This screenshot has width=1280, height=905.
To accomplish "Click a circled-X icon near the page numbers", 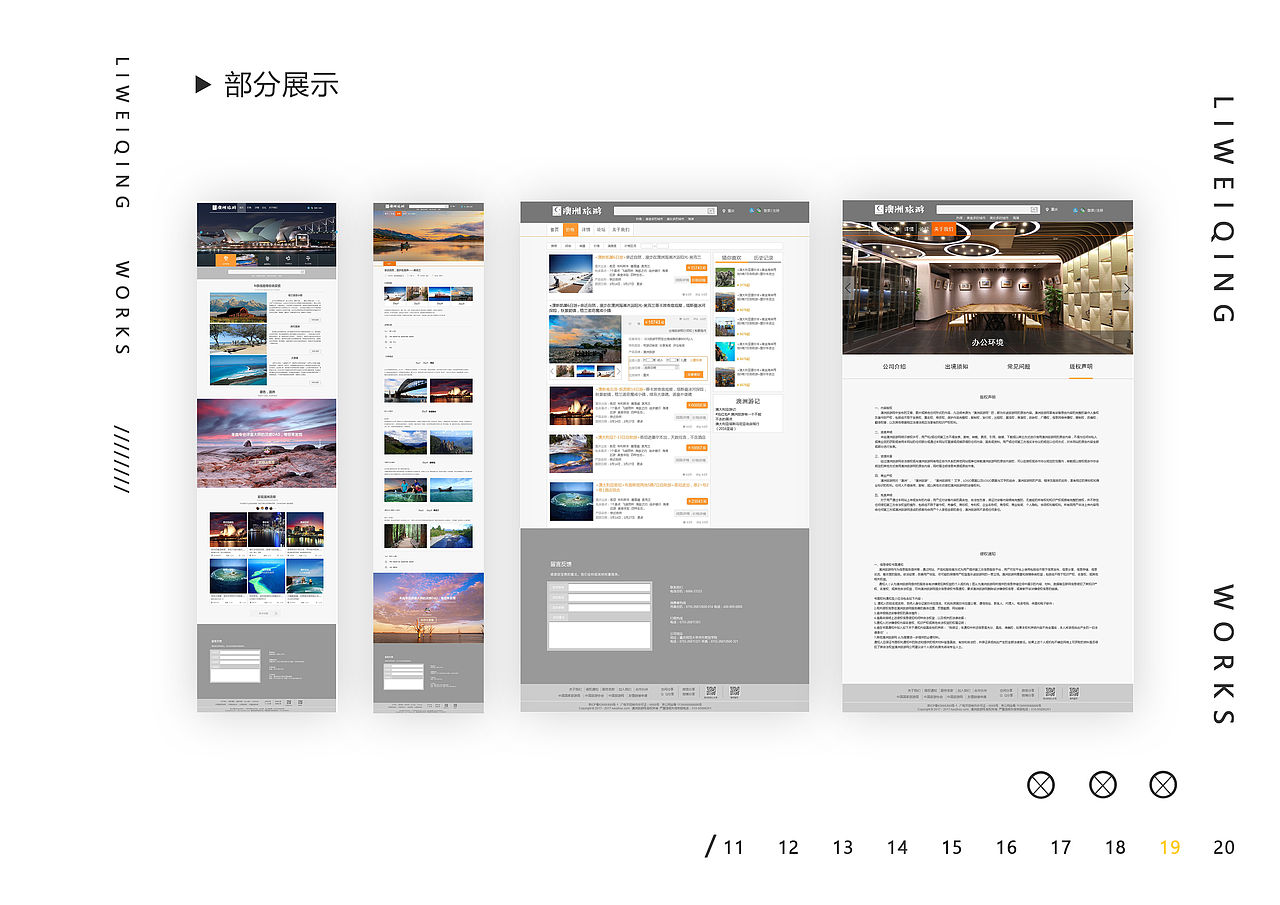I will 1041,785.
